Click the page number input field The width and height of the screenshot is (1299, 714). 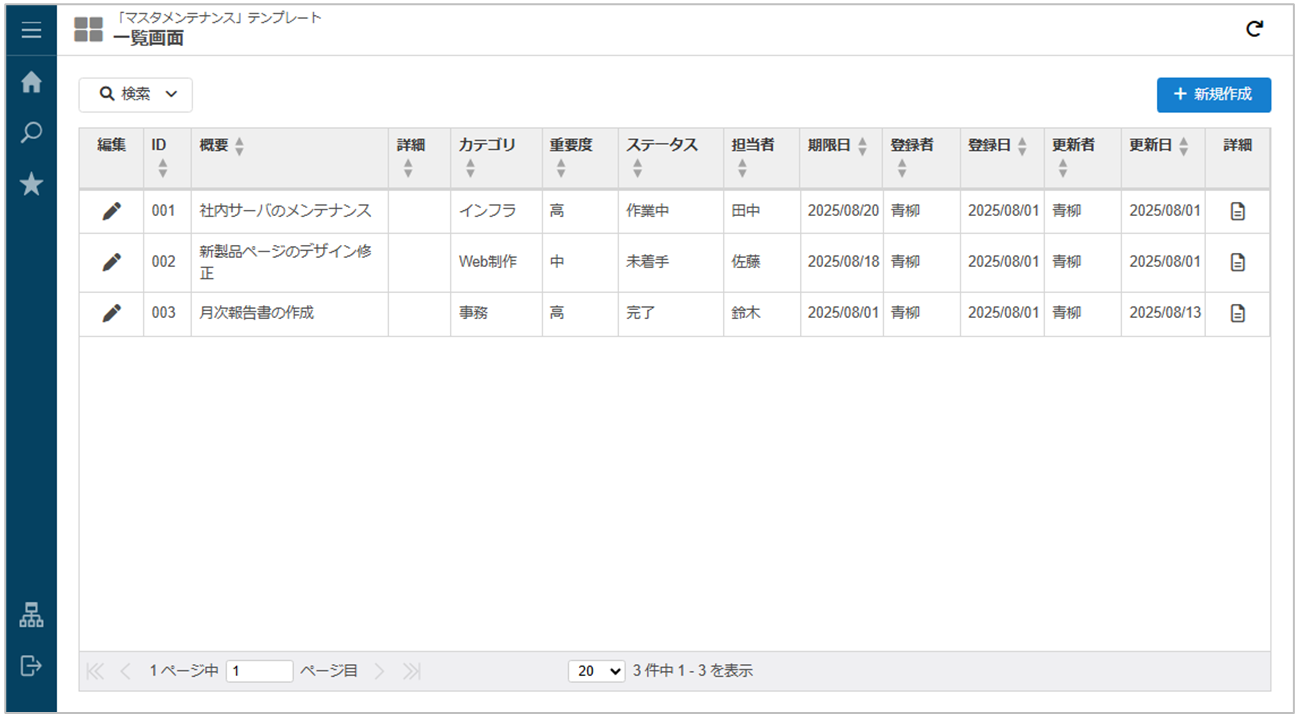click(259, 672)
